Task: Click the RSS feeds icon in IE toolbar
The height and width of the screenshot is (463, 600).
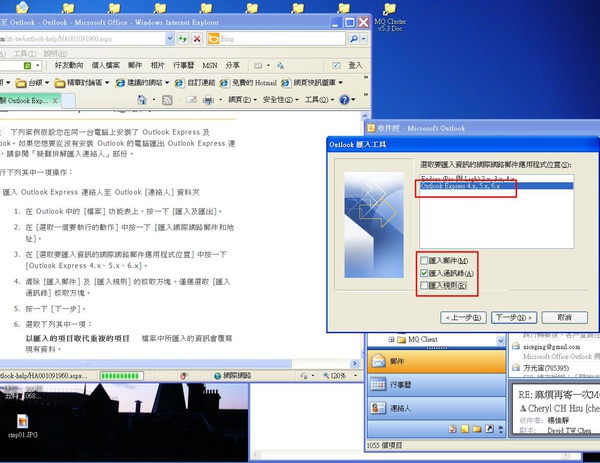Action: (x=167, y=100)
